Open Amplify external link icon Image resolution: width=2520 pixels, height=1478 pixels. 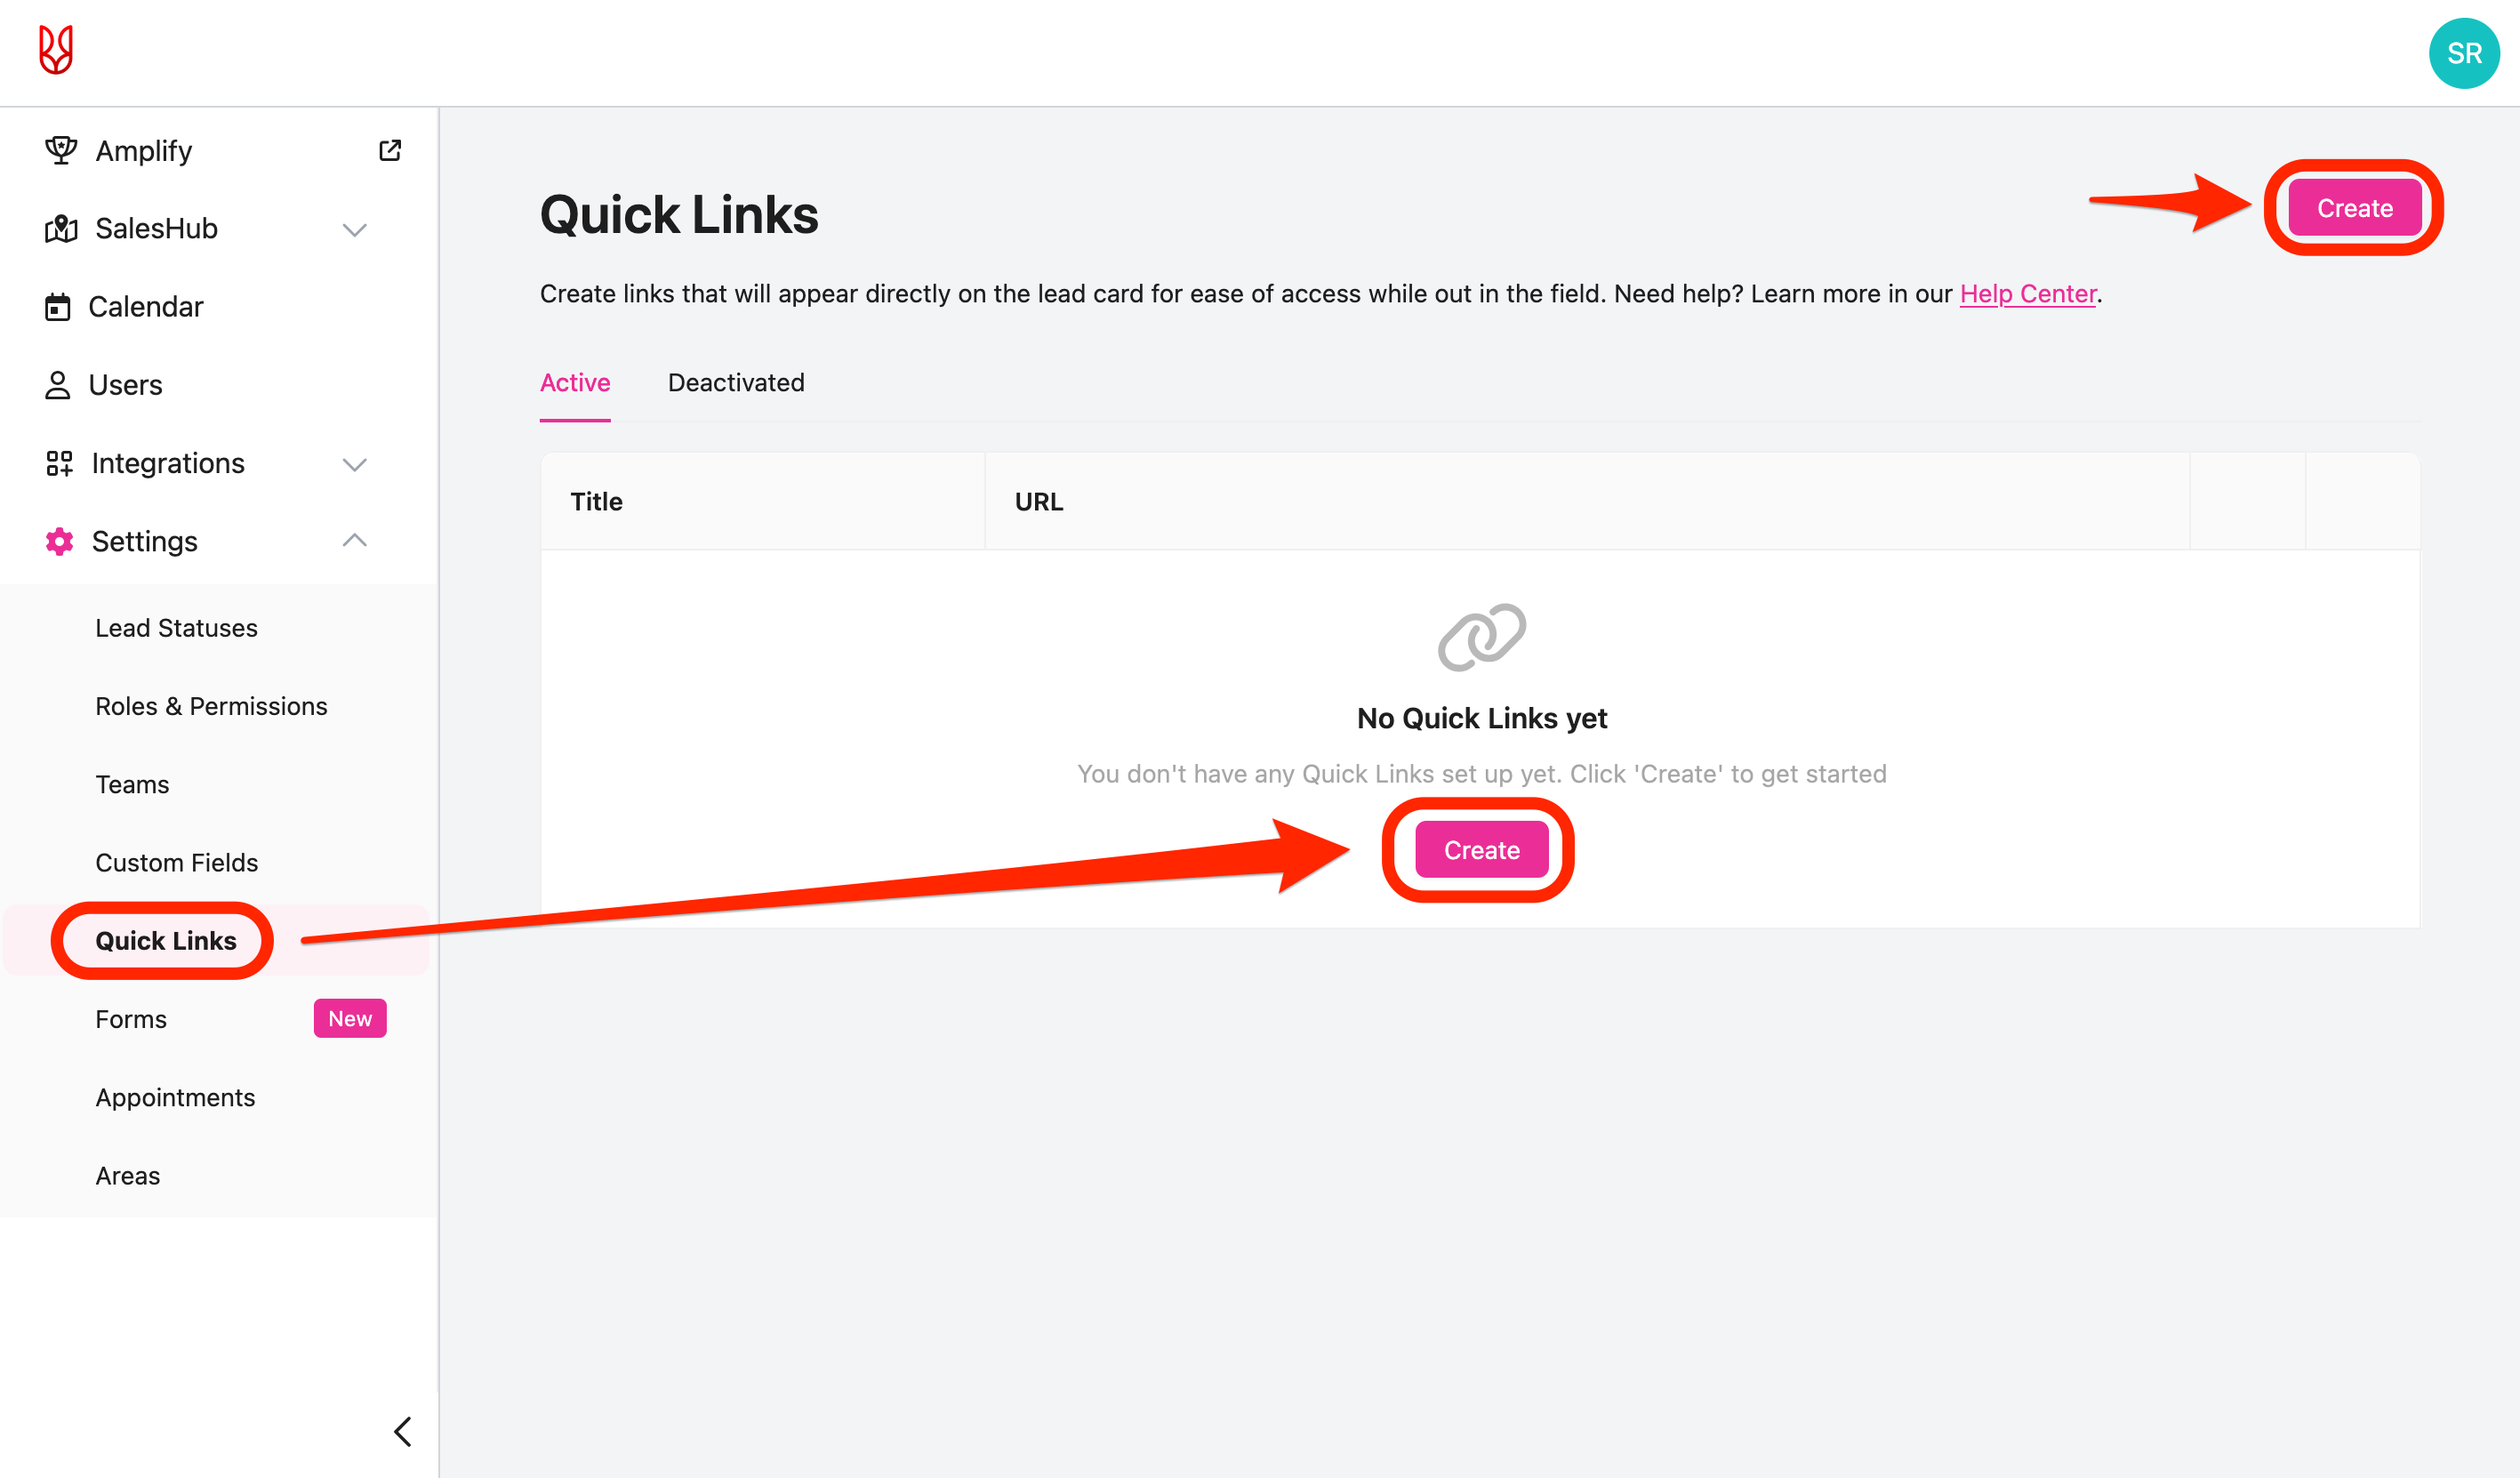(390, 151)
